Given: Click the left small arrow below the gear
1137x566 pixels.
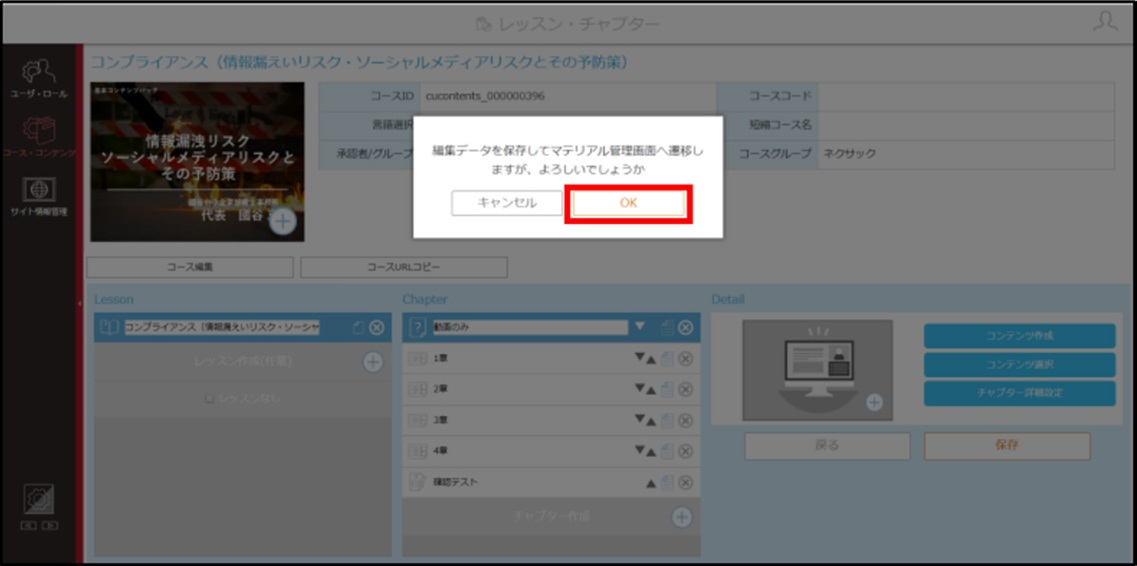Looking at the screenshot, I should tap(28, 525).
